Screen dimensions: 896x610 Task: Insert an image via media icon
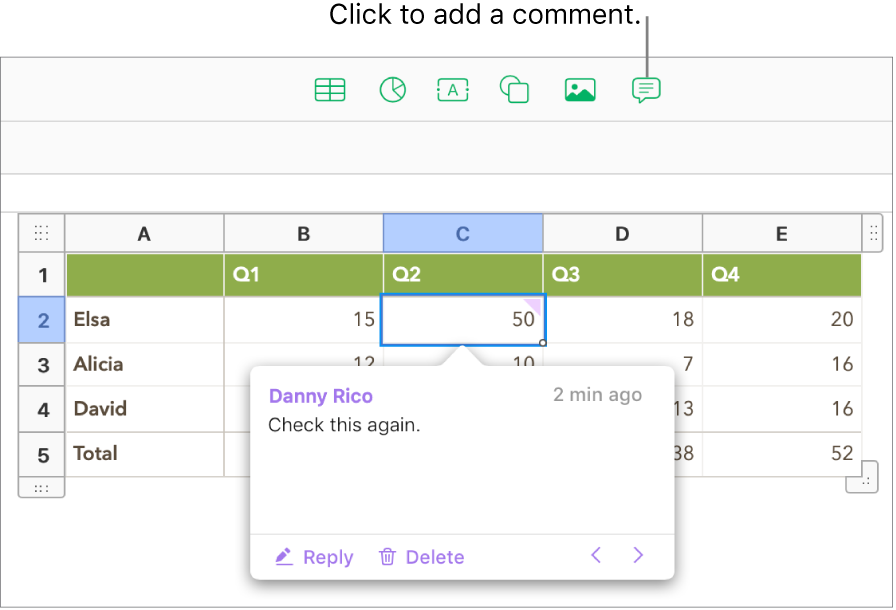tap(580, 90)
